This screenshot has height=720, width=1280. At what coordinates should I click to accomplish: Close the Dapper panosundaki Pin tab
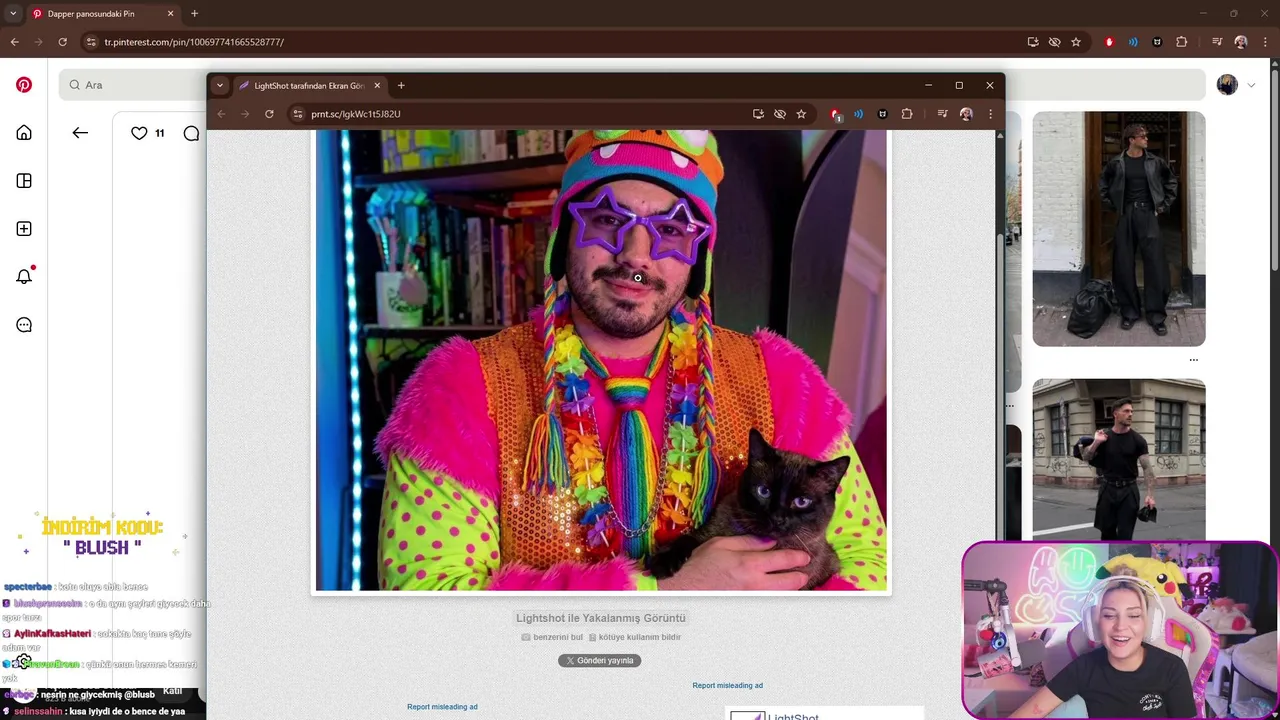tap(170, 14)
